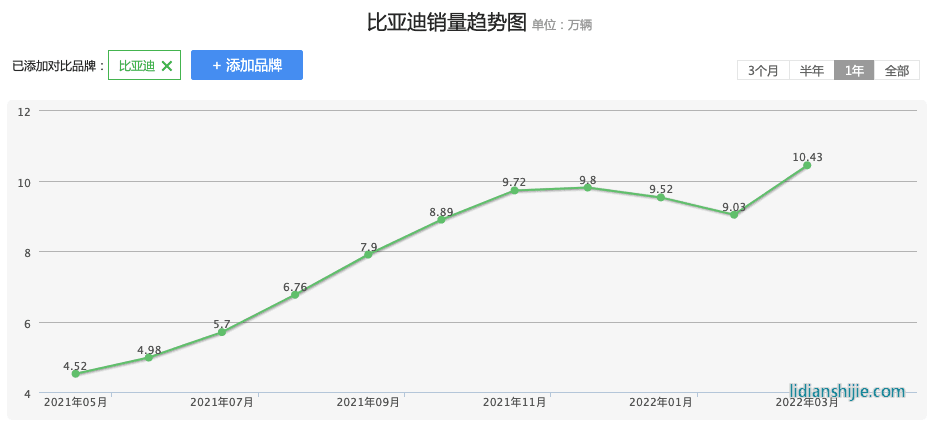The width and height of the screenshot is (929, 424).
Task: Click the 8.89 data point marker
Action: [x=441, y=220]
